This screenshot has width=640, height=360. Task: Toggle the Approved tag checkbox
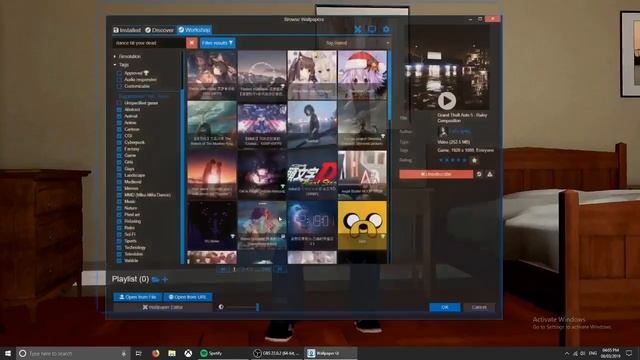tap(120, 73)
